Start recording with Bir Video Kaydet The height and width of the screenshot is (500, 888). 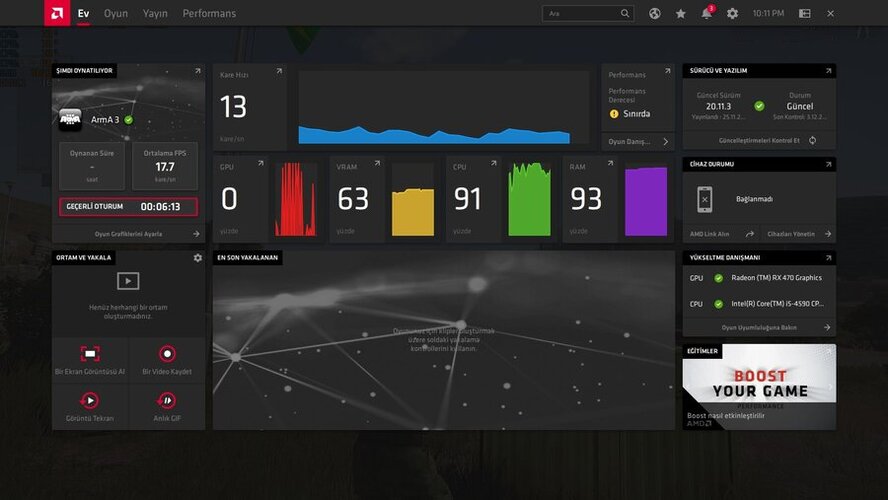tap(167, 360)
